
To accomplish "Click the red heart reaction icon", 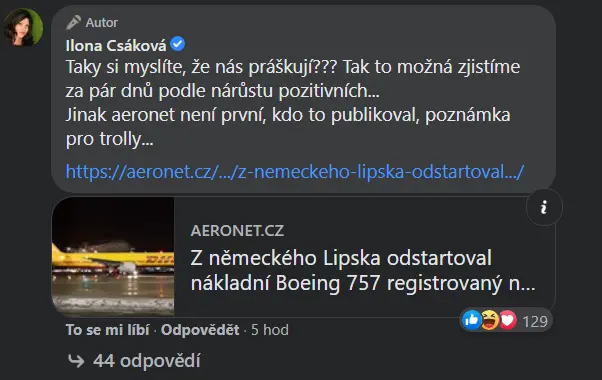I will click(508, 320).
